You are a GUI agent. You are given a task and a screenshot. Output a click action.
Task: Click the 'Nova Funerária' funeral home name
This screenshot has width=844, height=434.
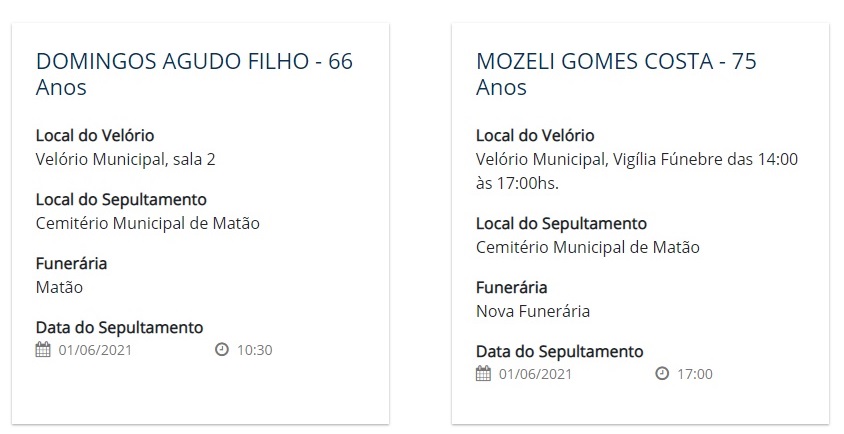533,311
